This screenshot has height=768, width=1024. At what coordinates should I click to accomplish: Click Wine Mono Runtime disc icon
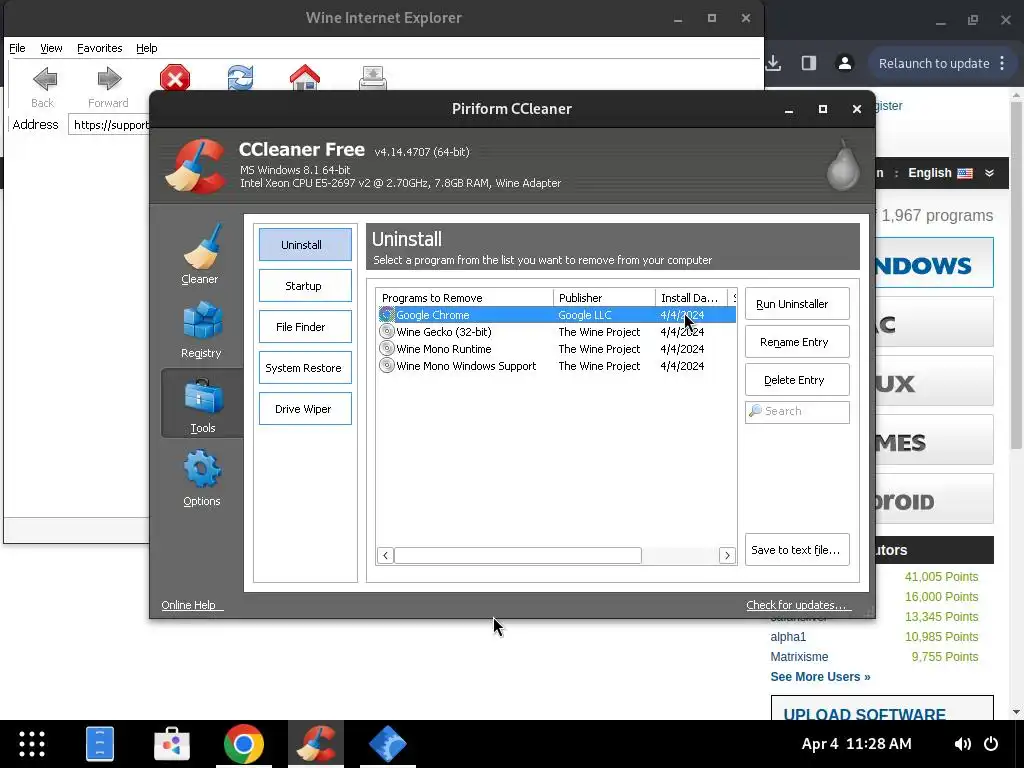point(387,349)
